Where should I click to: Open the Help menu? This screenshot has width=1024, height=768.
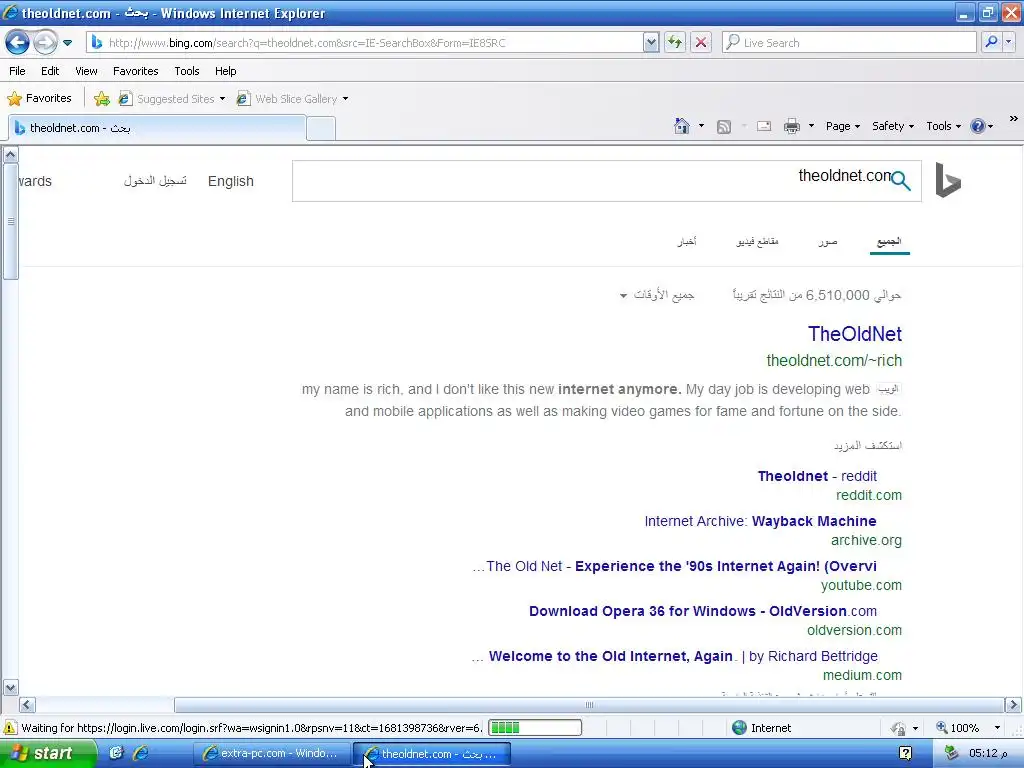pyautogui.click(x=225, y=71)
